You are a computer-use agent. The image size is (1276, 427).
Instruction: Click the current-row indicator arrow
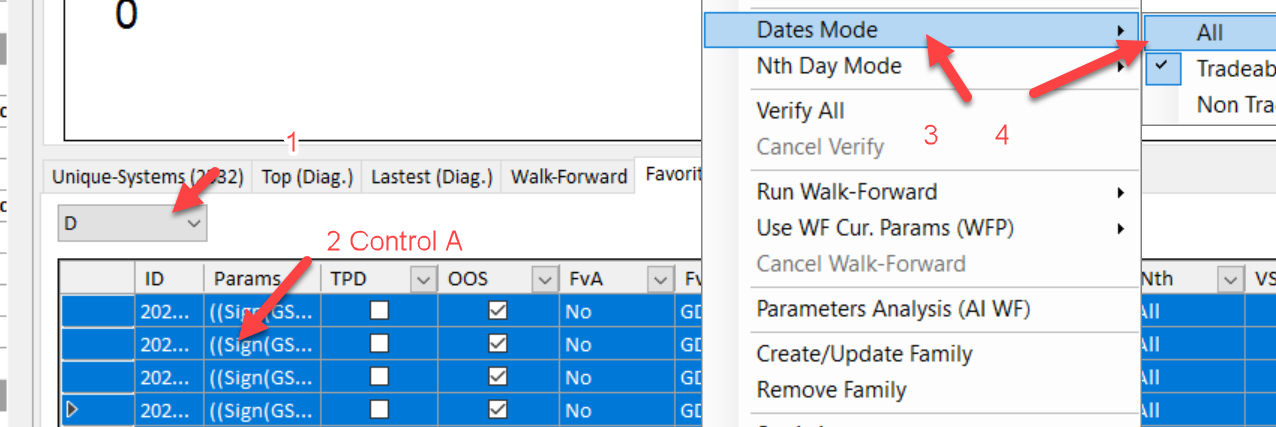coord(71,410)
